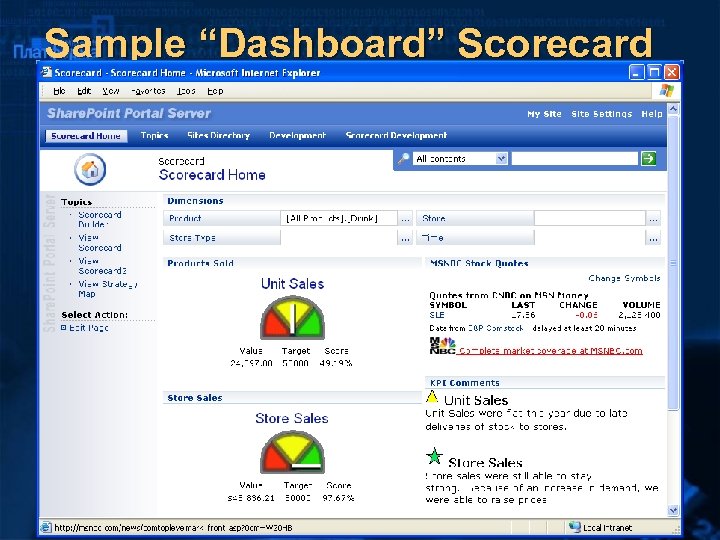Viewport: 720px width, 540px height.
Task: Open the Store dimension ellipsis picker
Action: click(x=653, y=219)
